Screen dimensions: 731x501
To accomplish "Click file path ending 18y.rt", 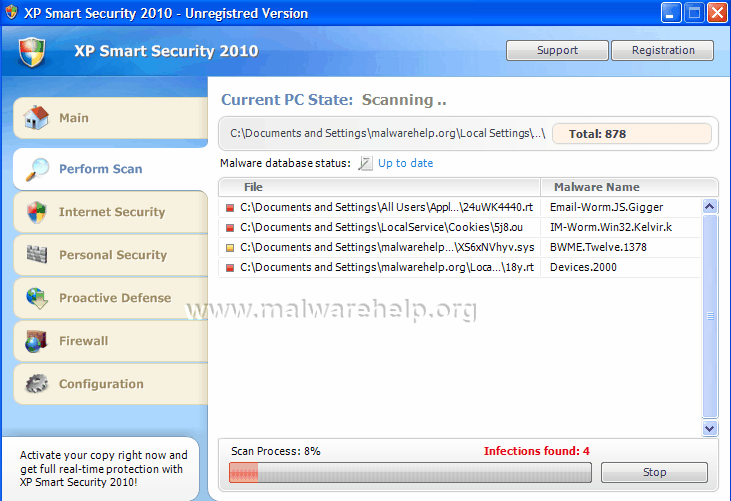I will click(x=387, y=268).
